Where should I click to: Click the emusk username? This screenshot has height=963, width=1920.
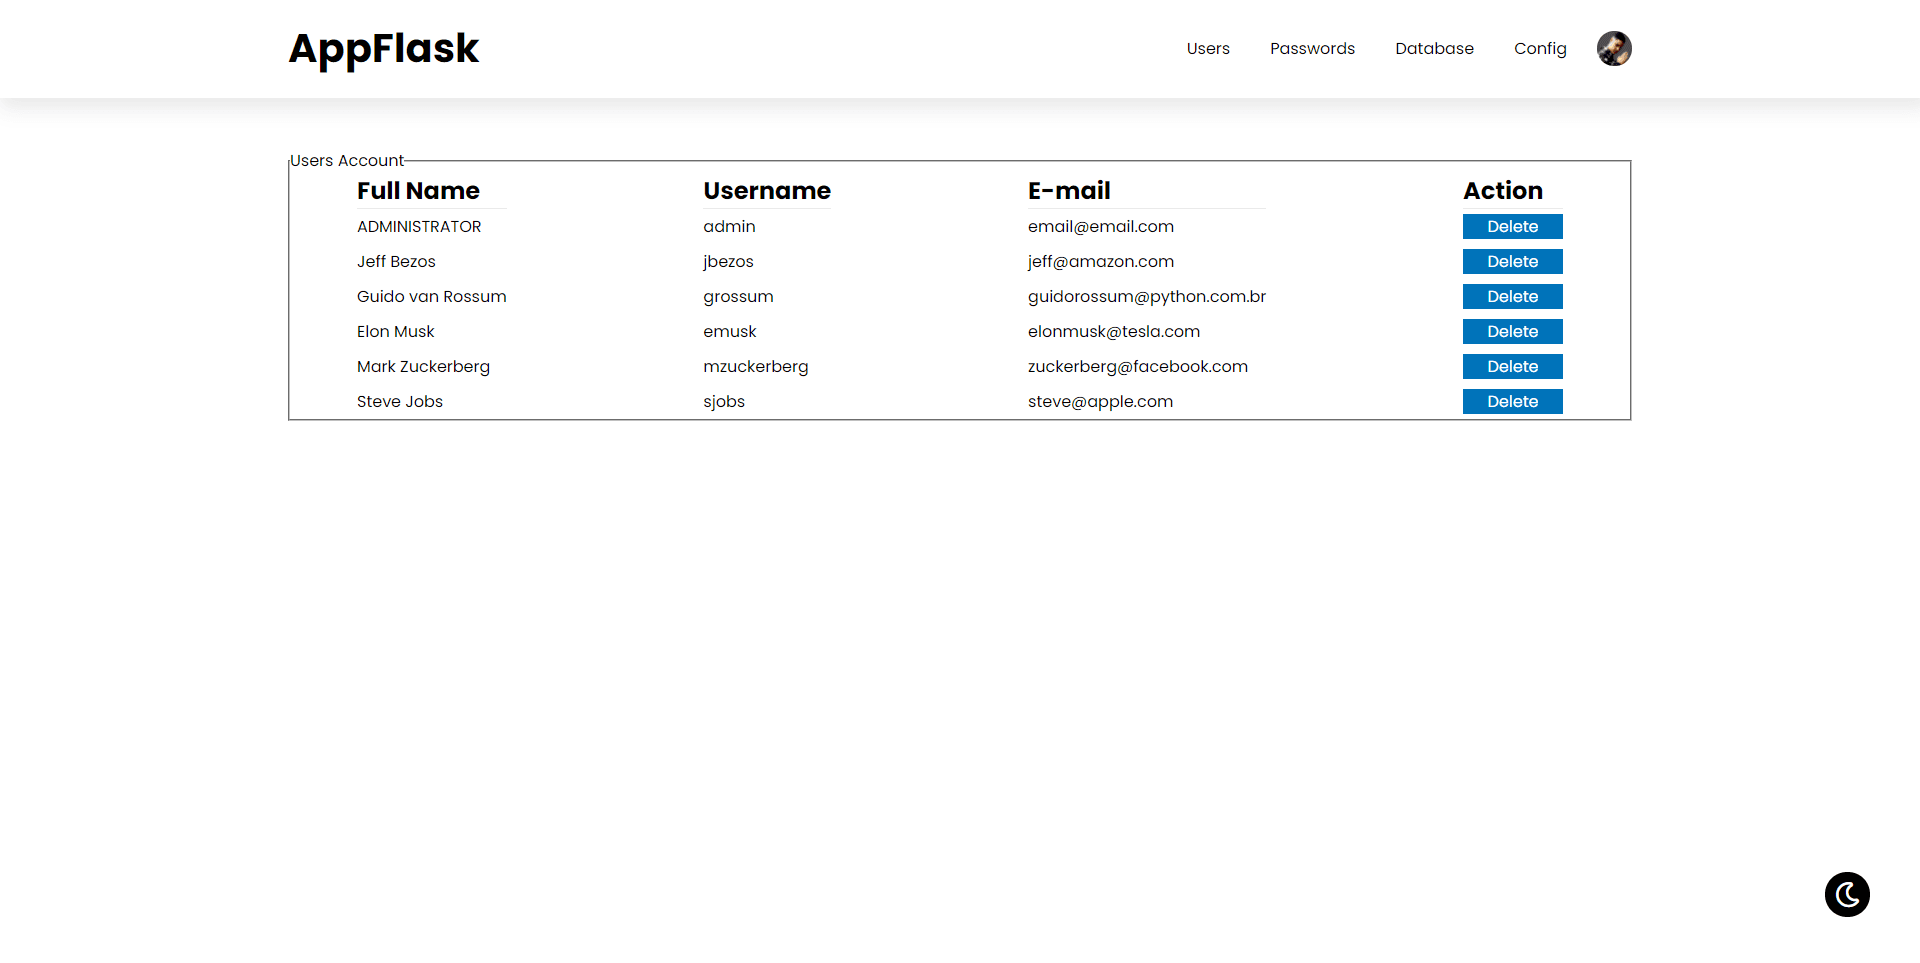729,332
